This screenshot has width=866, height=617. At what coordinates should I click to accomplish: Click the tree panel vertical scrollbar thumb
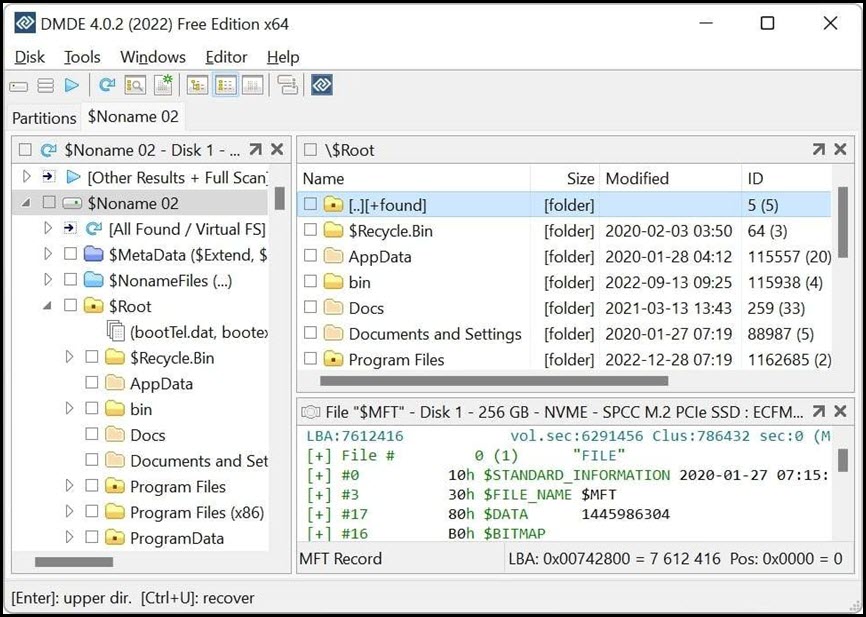[x=279, y=198]
